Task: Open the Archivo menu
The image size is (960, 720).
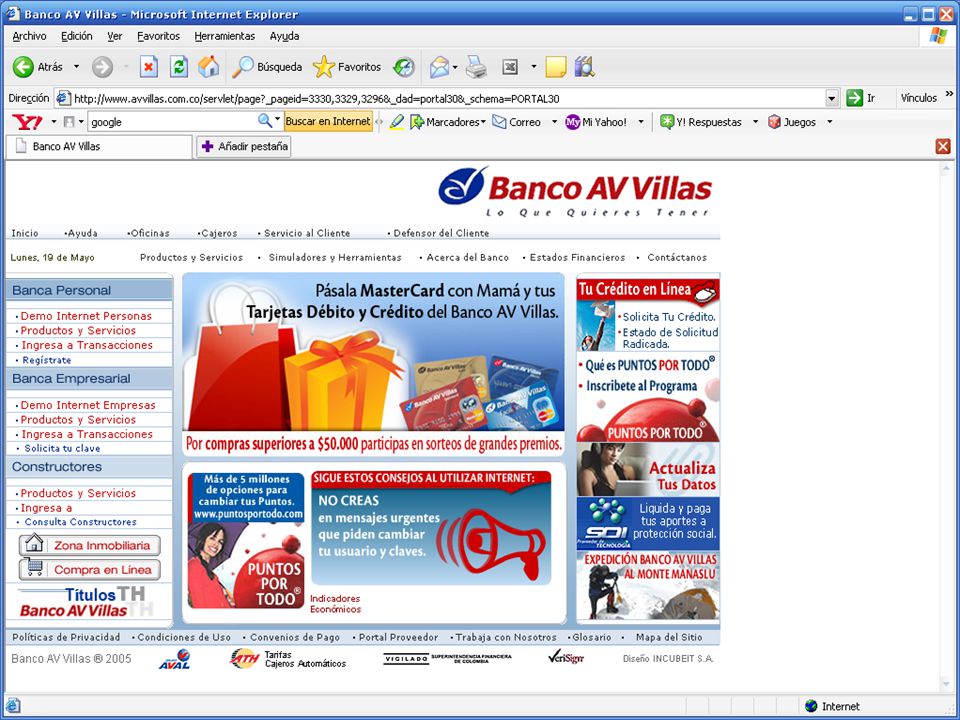Action: coord(29,36)
